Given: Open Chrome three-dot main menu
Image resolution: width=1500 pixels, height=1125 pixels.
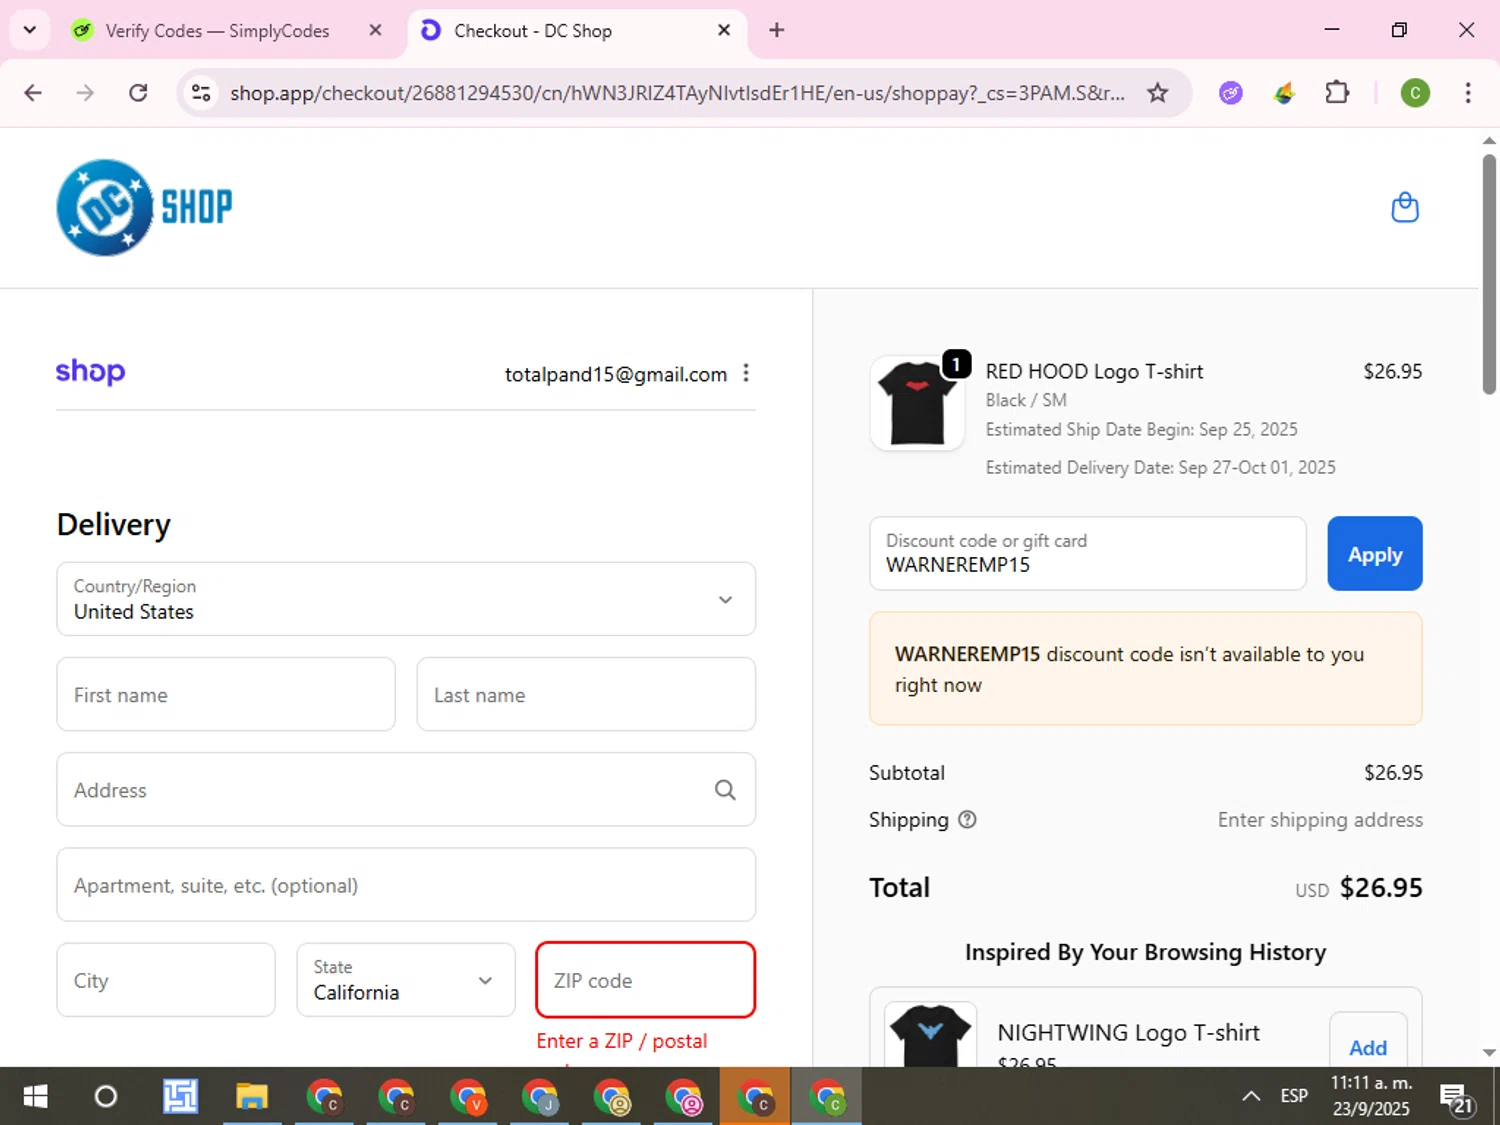Looking at the screenshot, I should coord(1467,93).
